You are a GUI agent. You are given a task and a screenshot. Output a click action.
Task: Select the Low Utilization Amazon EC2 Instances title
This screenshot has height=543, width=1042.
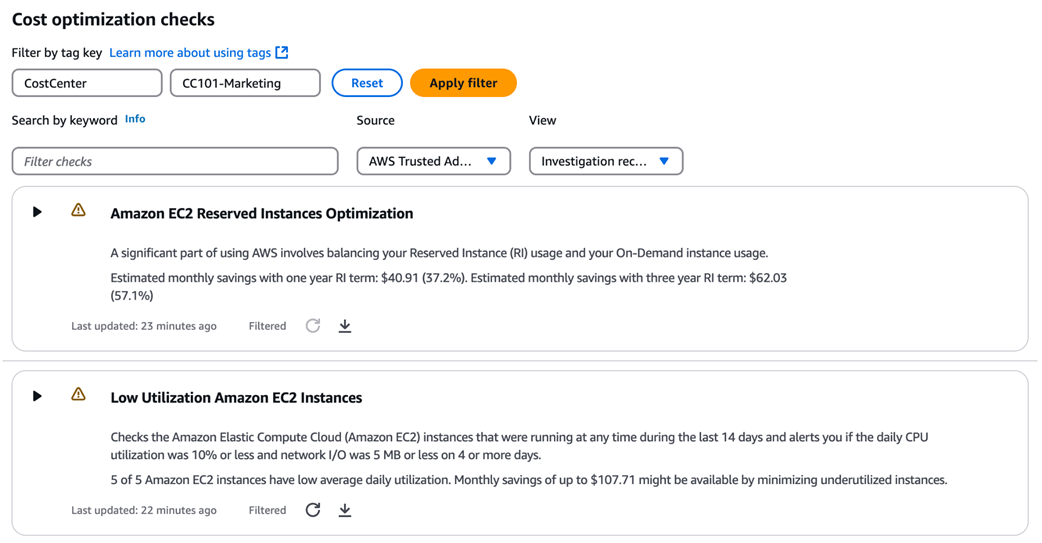pos(236,397)
